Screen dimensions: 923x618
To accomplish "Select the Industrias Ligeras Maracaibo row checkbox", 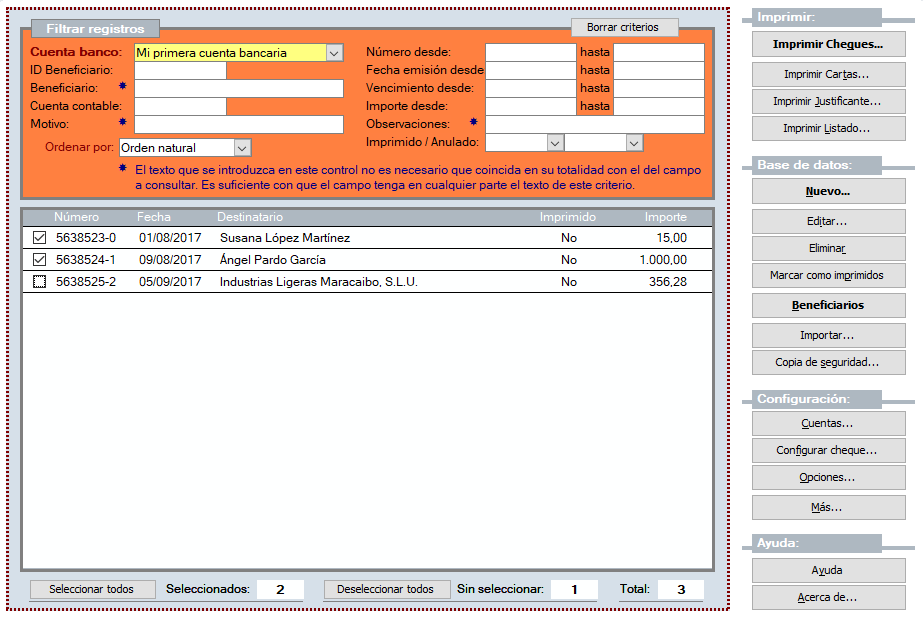I will 37,281.
